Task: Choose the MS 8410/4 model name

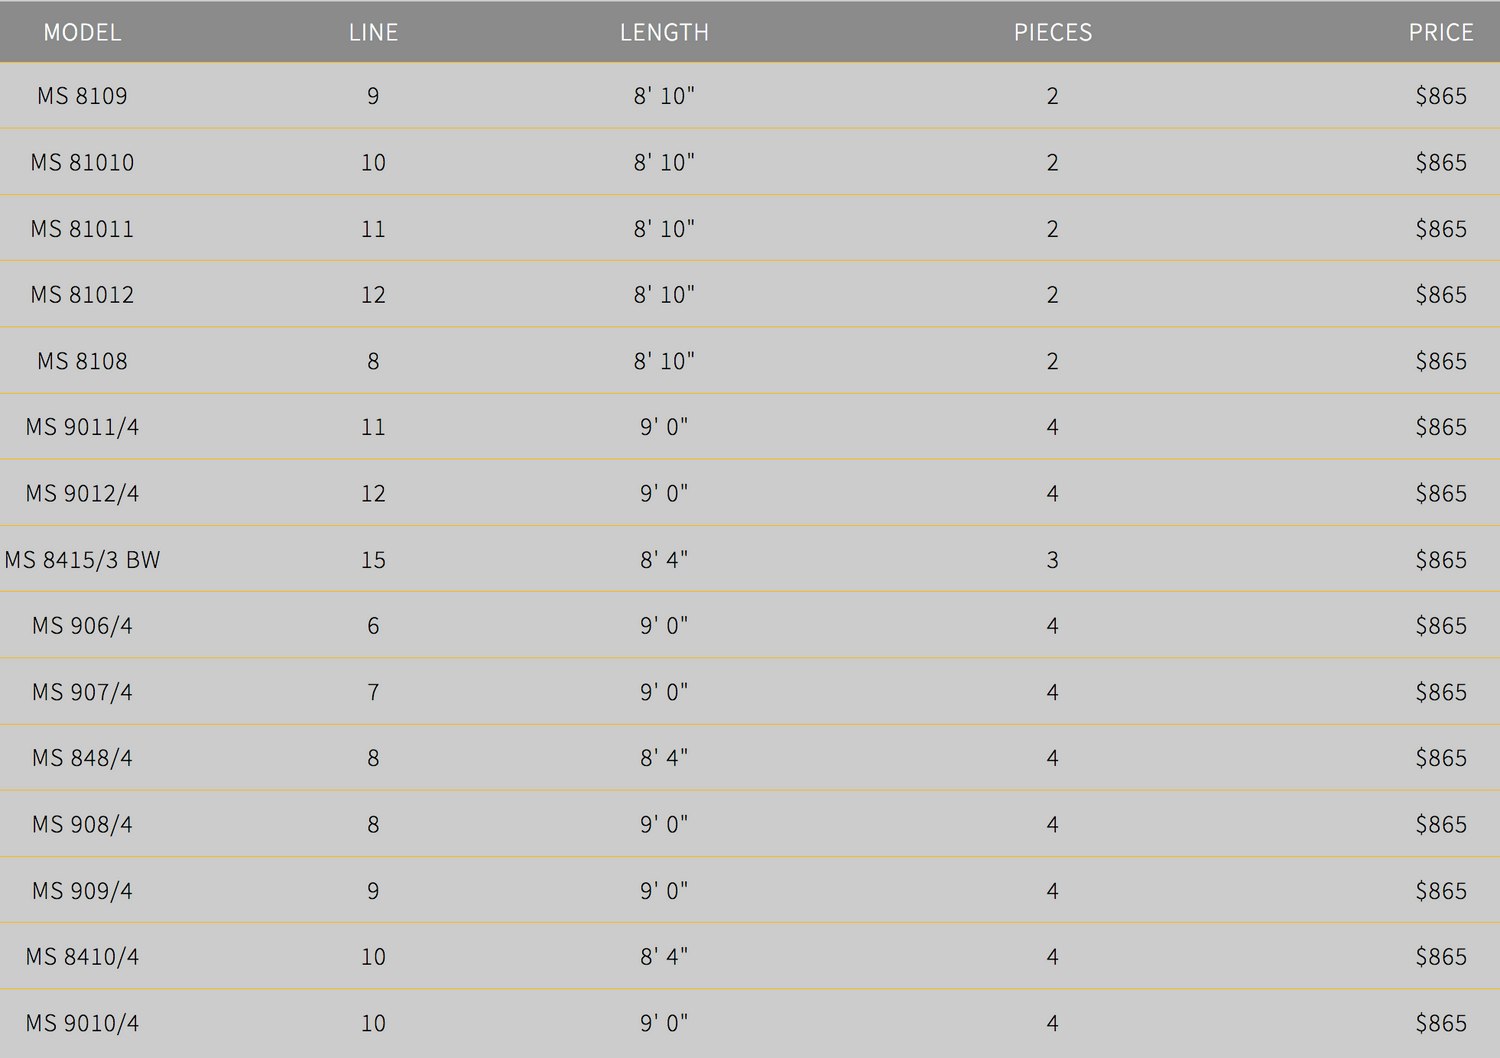Action: point(82,957)
